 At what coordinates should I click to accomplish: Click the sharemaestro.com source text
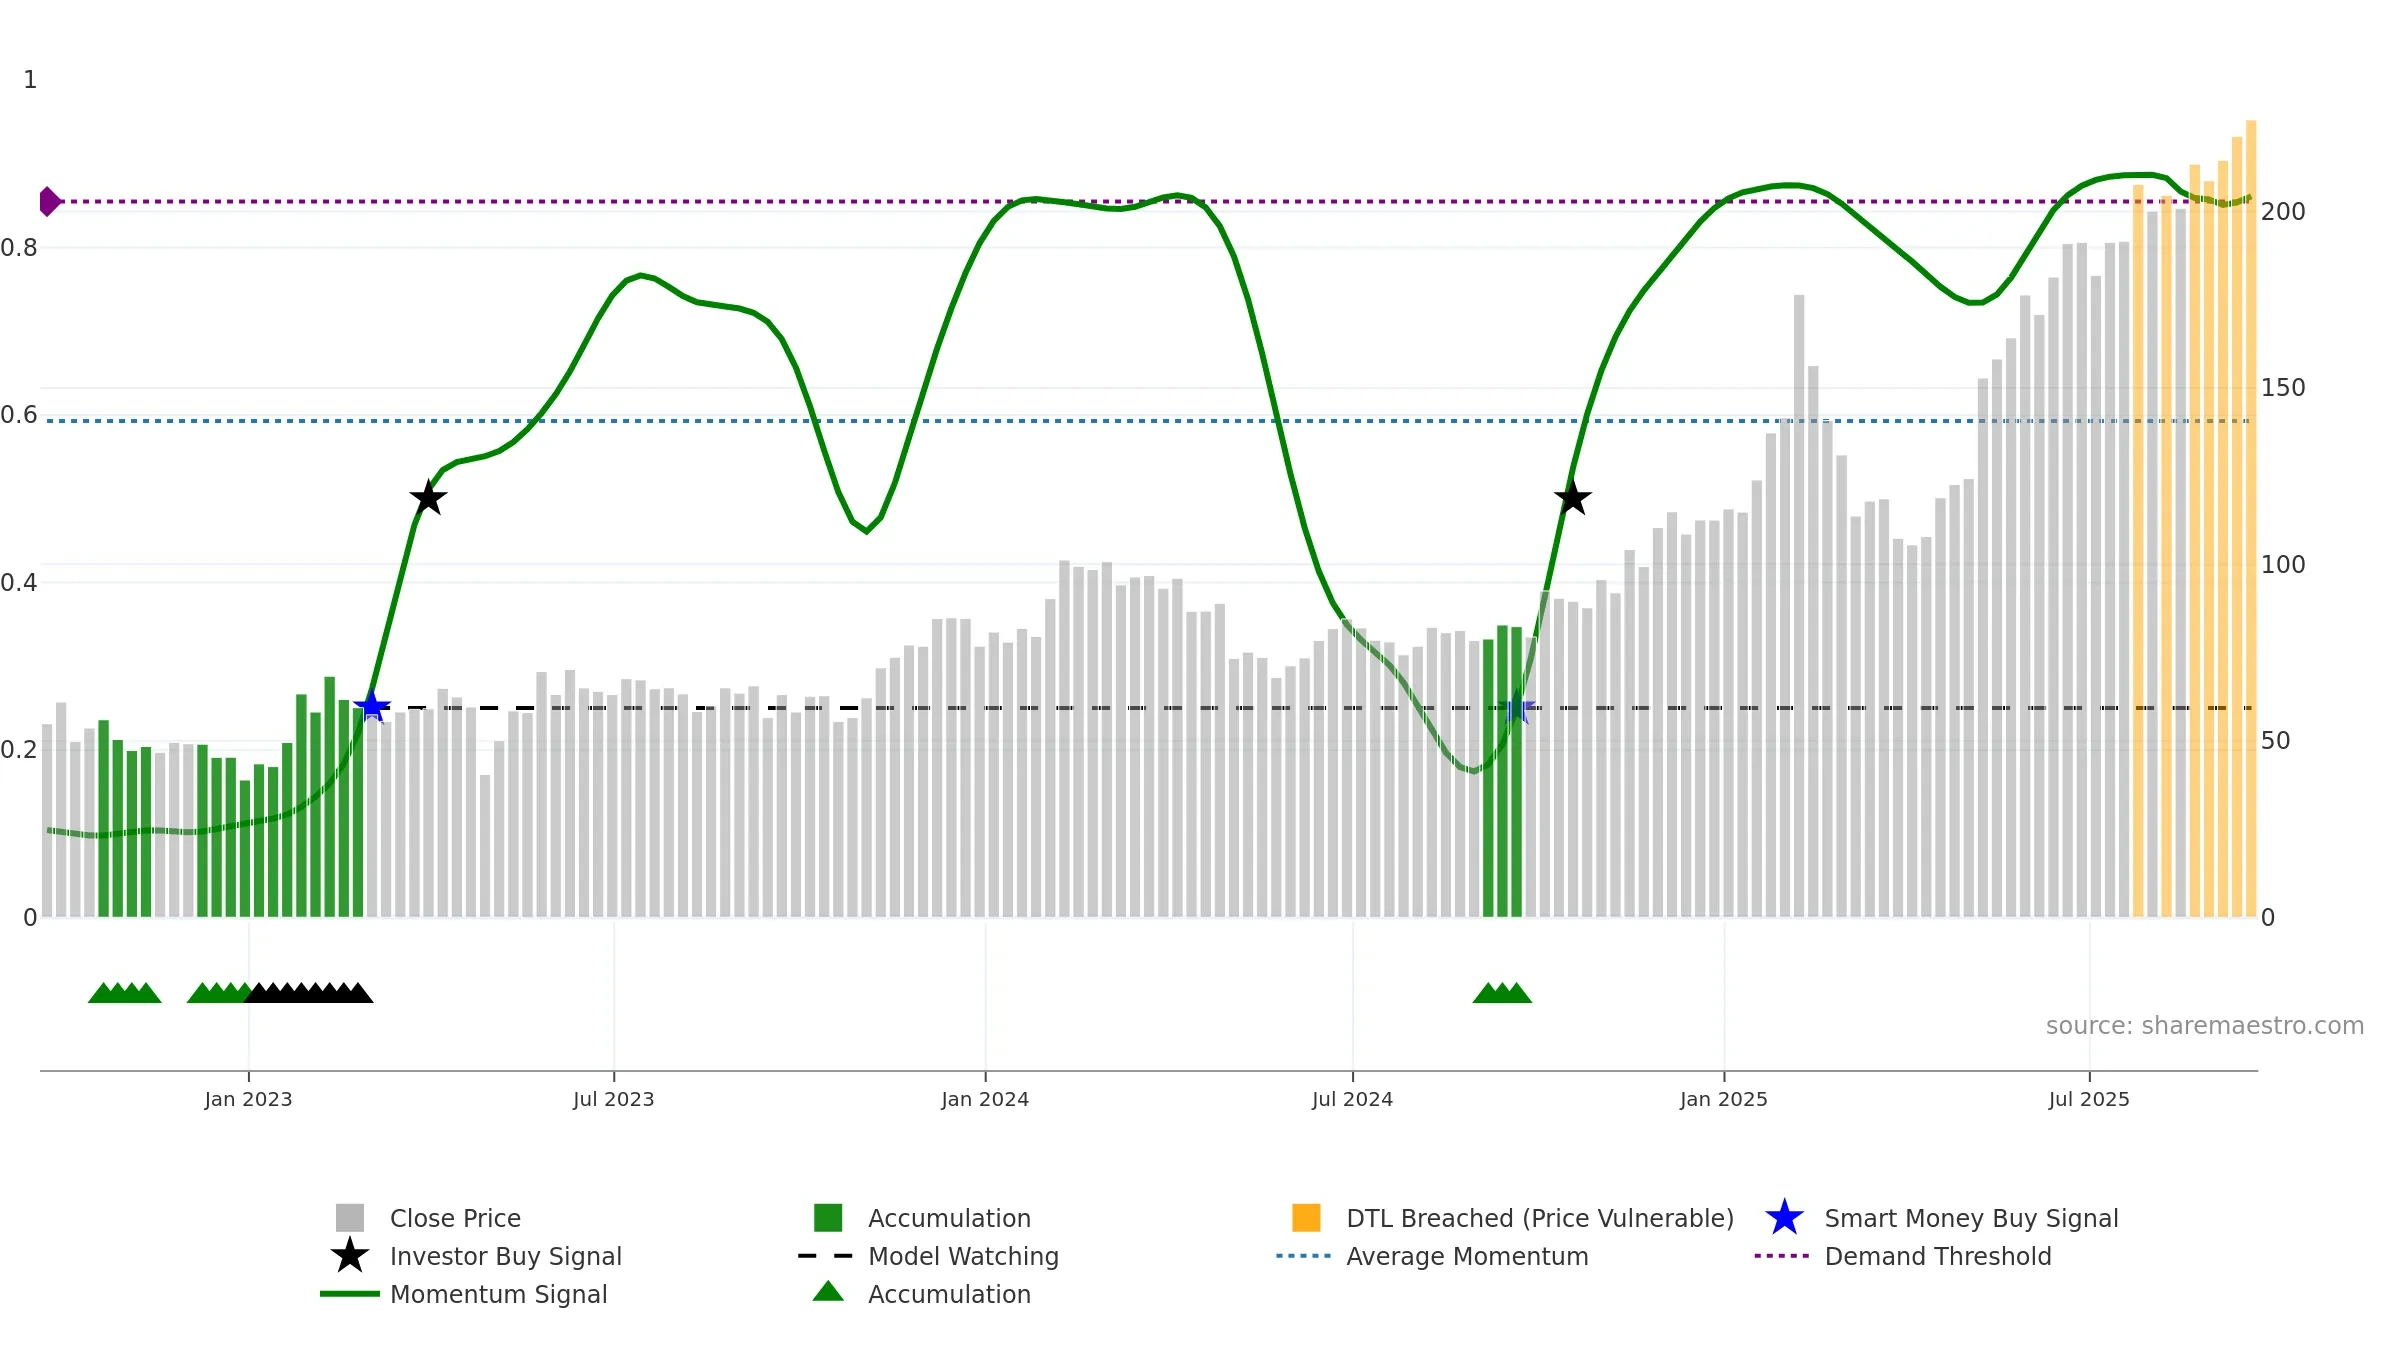click(2205, 1025)
